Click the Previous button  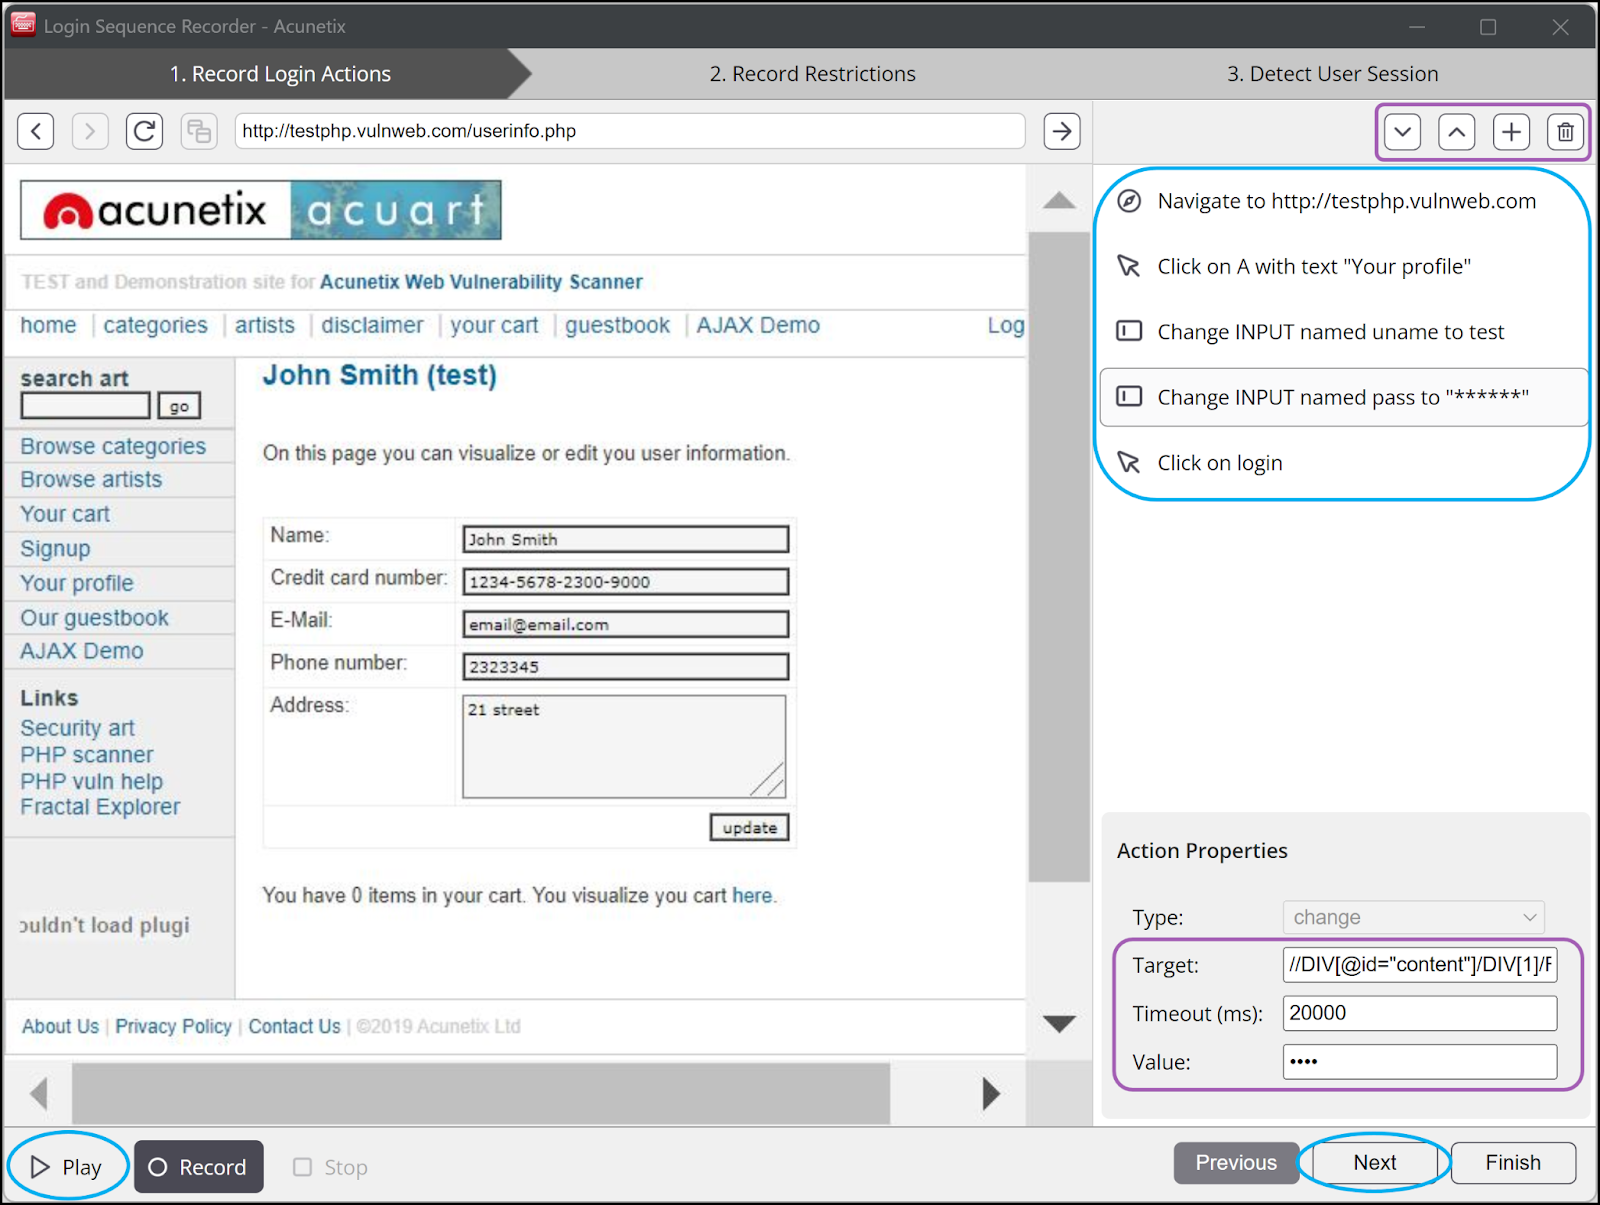tap(1236, 1163)
